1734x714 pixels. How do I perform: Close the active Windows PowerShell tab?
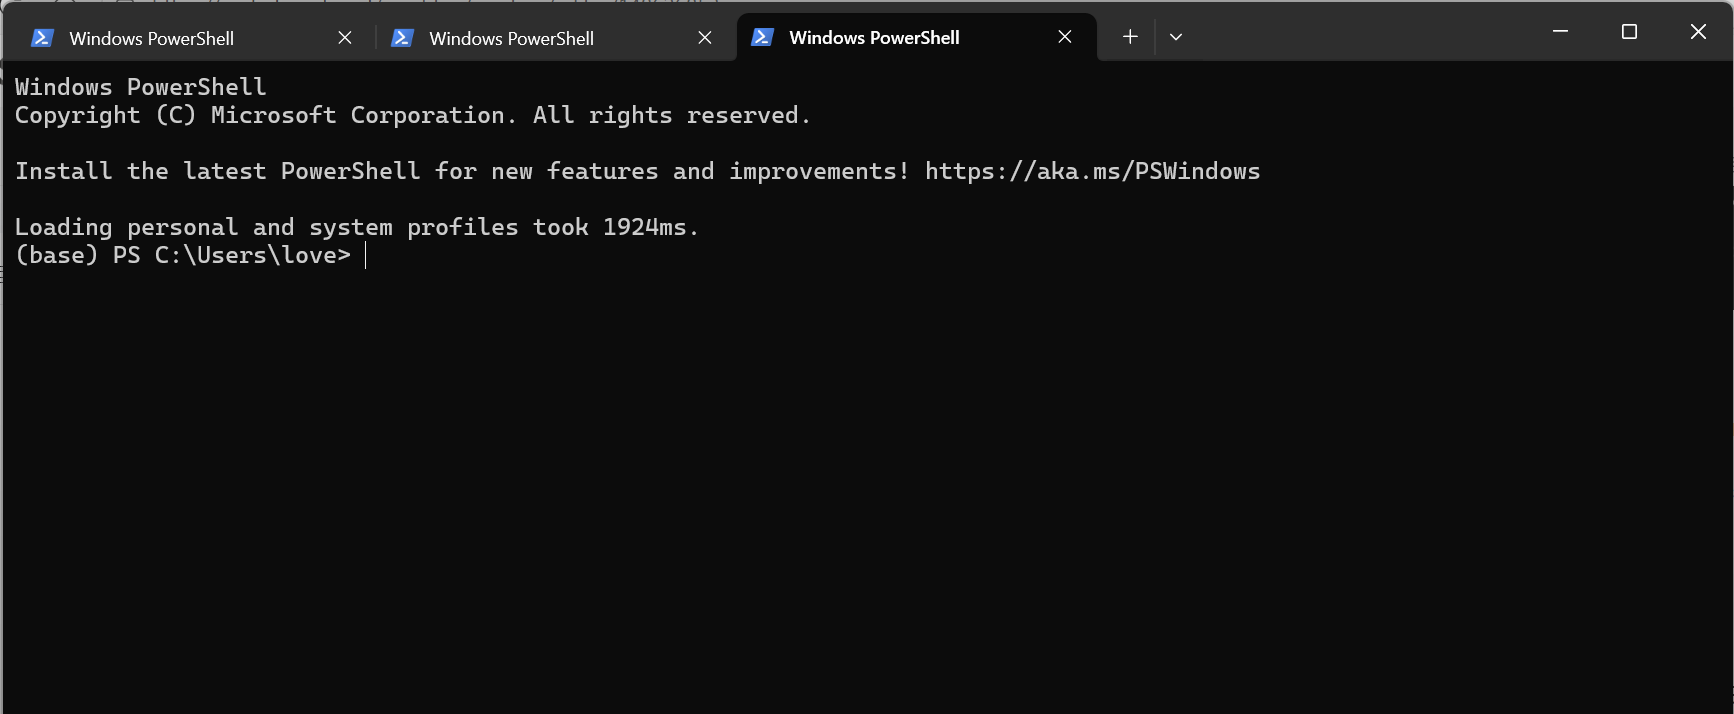pyautogui.click(x=1064, y=37)
